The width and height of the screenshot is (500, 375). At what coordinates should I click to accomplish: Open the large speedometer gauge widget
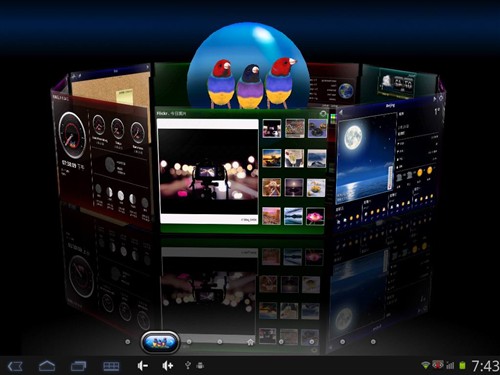pyautogui.click(x=72, y=135)
